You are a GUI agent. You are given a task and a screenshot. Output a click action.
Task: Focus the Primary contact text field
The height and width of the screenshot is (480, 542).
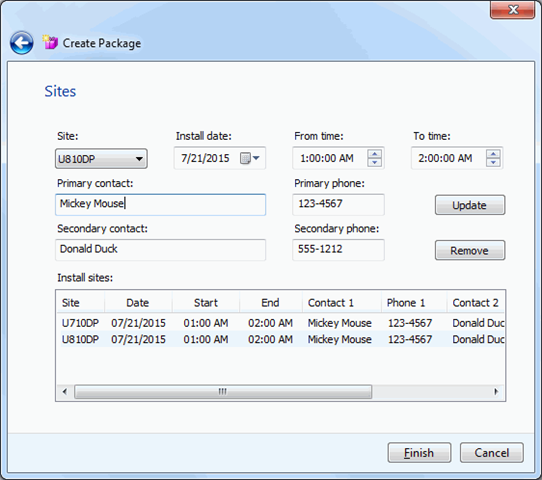160,205
